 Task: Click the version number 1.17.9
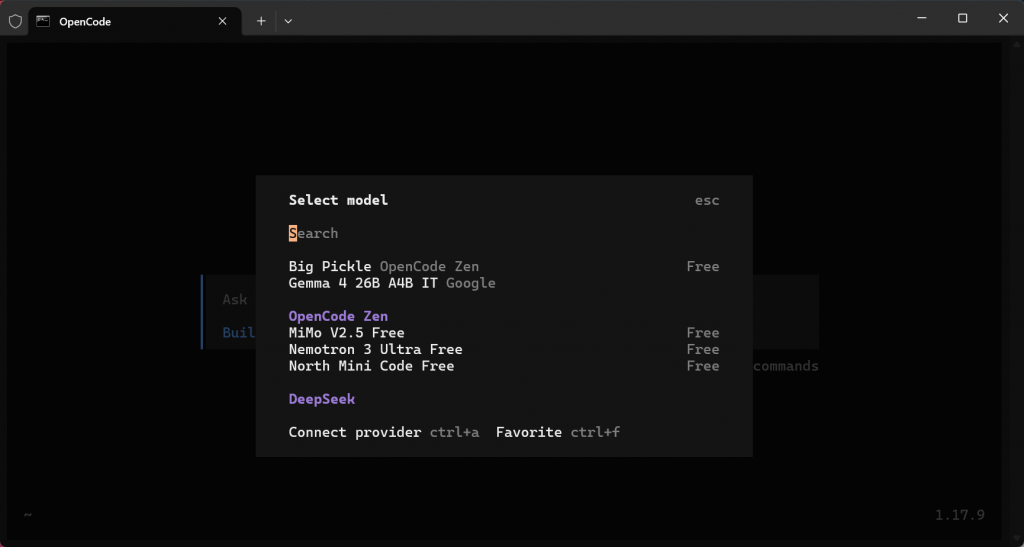point(959,515)
